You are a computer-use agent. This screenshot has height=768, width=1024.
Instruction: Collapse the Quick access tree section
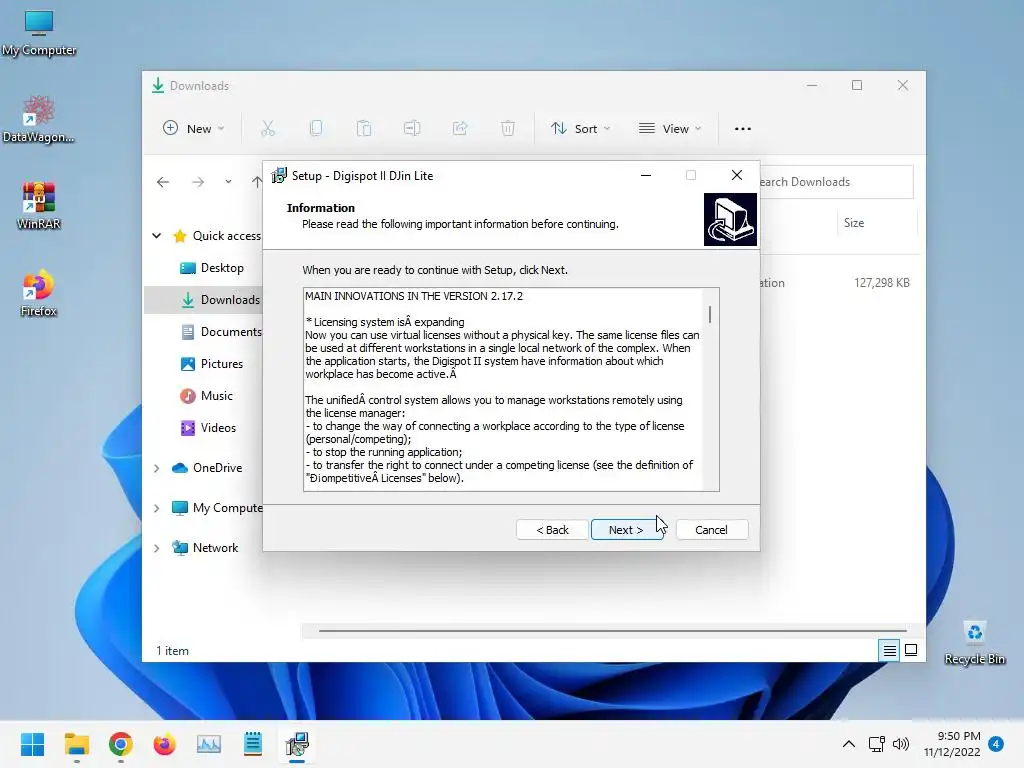[x=157, y=236]
